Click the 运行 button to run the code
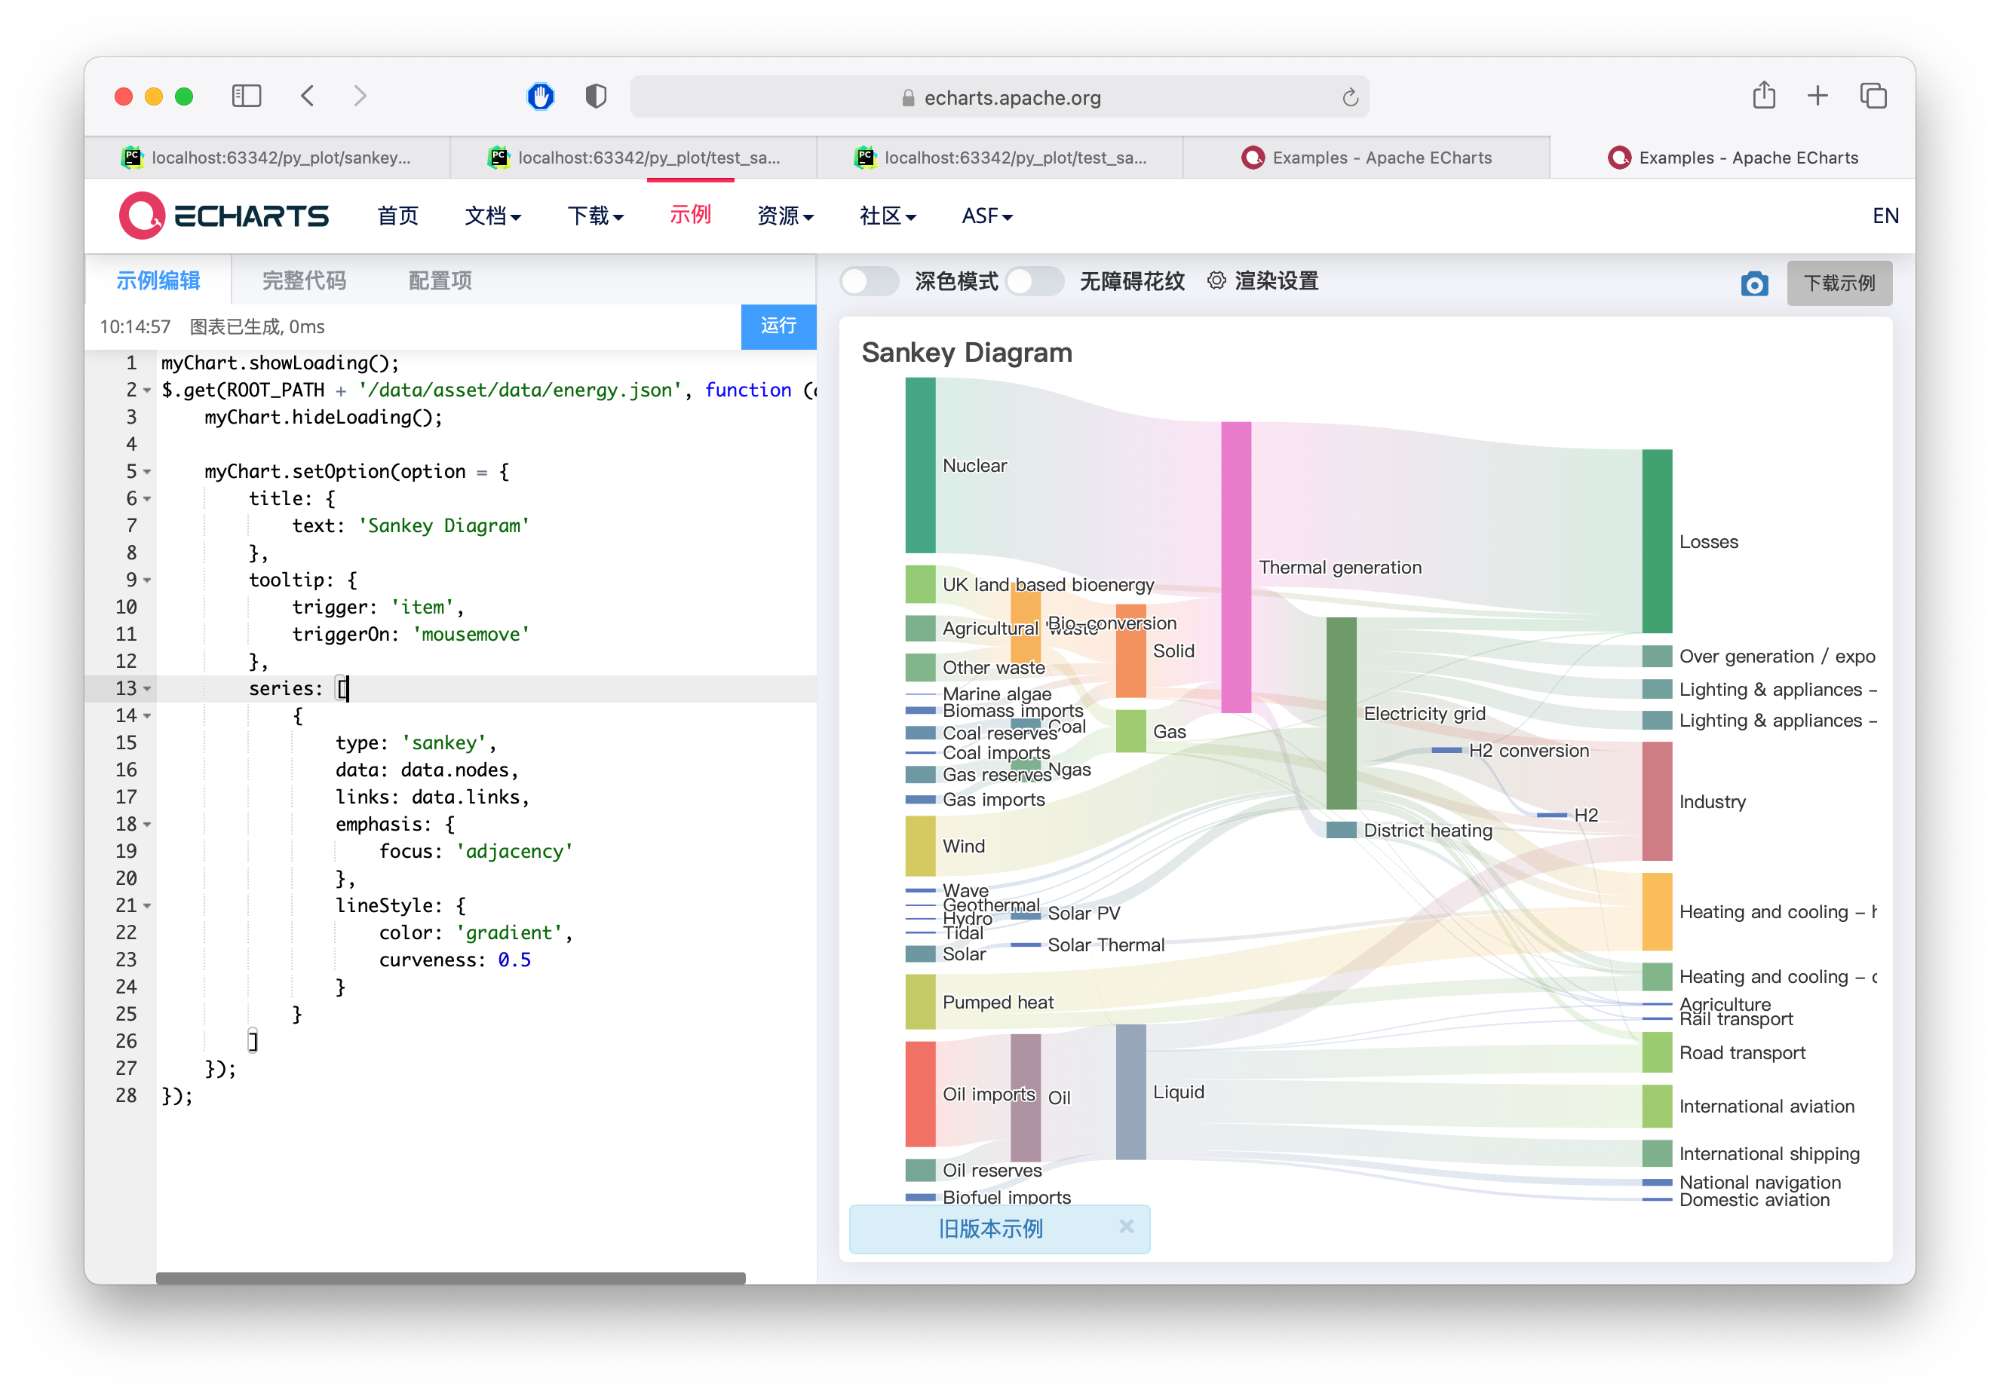The image size is (2000, 1396). [x=778, y=327]
